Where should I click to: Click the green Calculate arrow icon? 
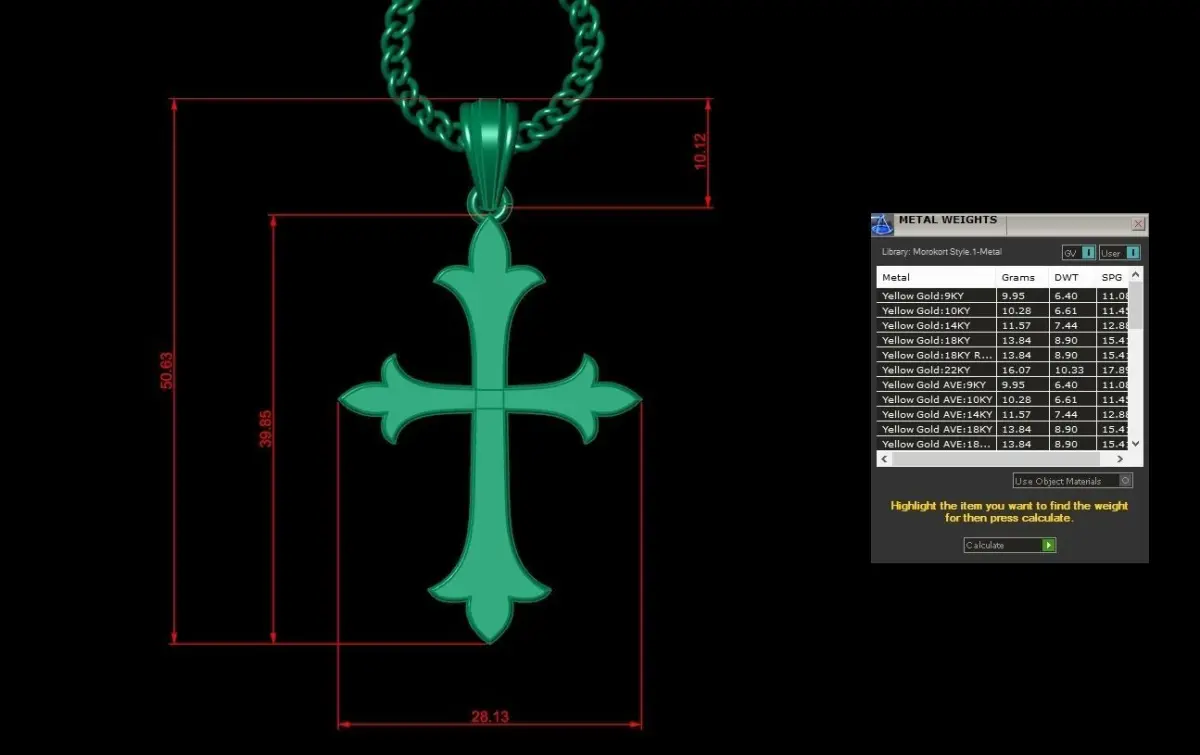point(1048,545)
